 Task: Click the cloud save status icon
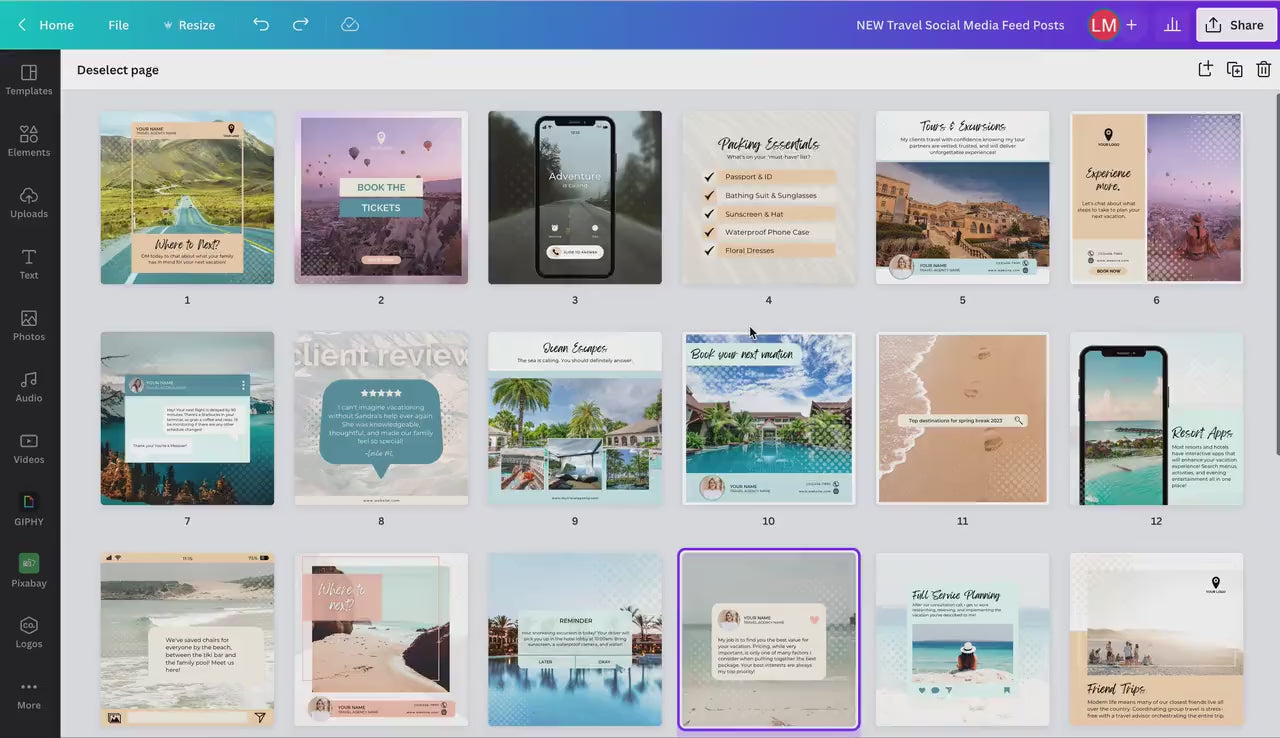coord(350,25)
